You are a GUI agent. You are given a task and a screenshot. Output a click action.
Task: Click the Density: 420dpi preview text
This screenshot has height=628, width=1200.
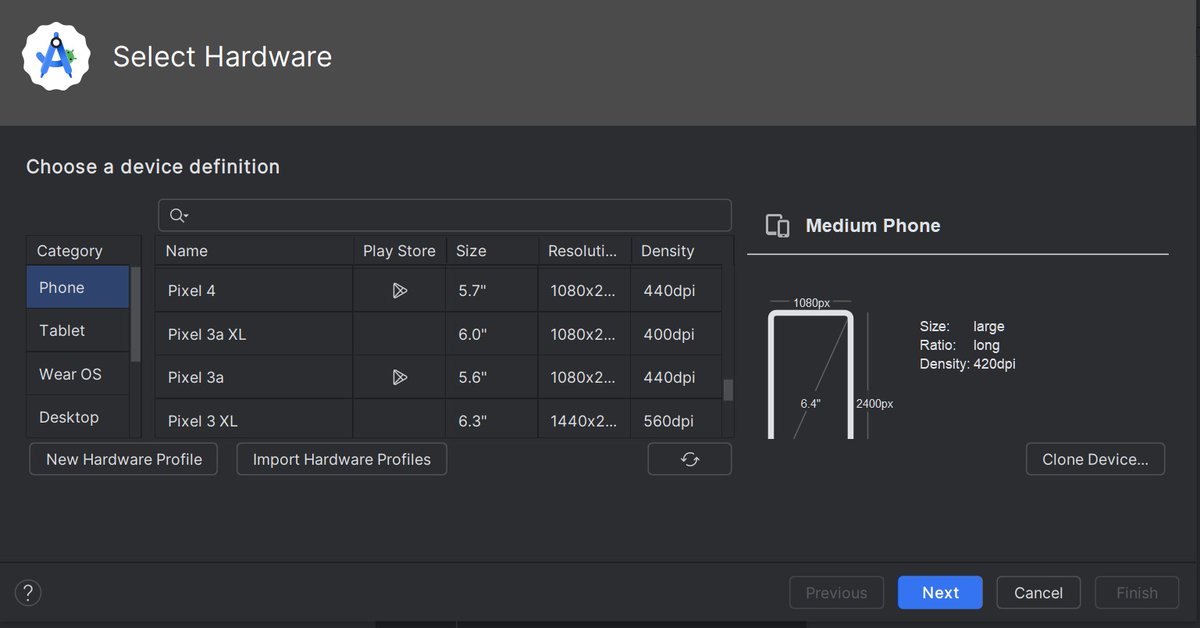coord(968,364)
